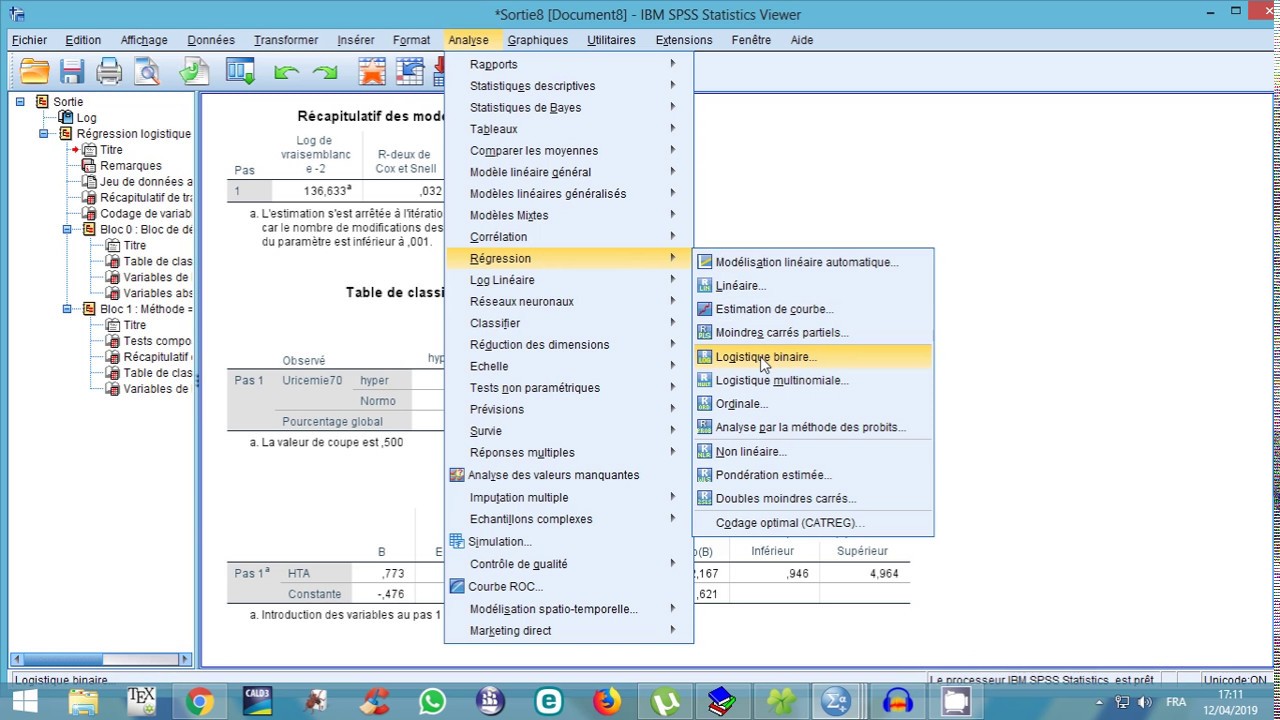Open WhatsApp from the taskbar
Screen dimensions: 1280x720
pyautogui.click(x=432, y=702)
